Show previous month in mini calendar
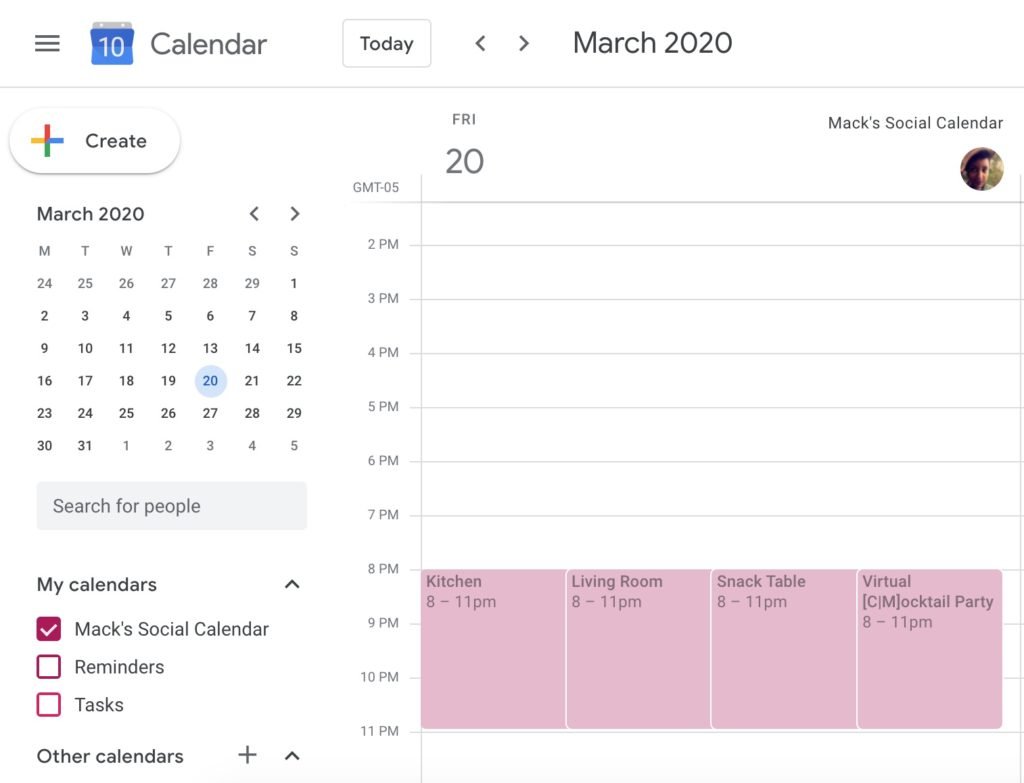 tap(254, 214)
